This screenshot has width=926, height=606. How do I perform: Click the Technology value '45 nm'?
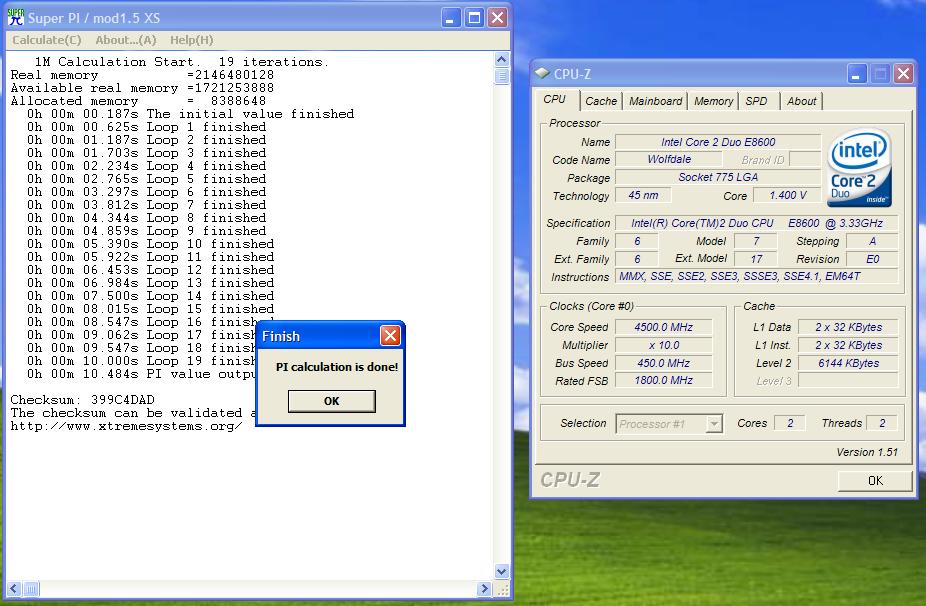pyautogui.click(x=643, y=196)
